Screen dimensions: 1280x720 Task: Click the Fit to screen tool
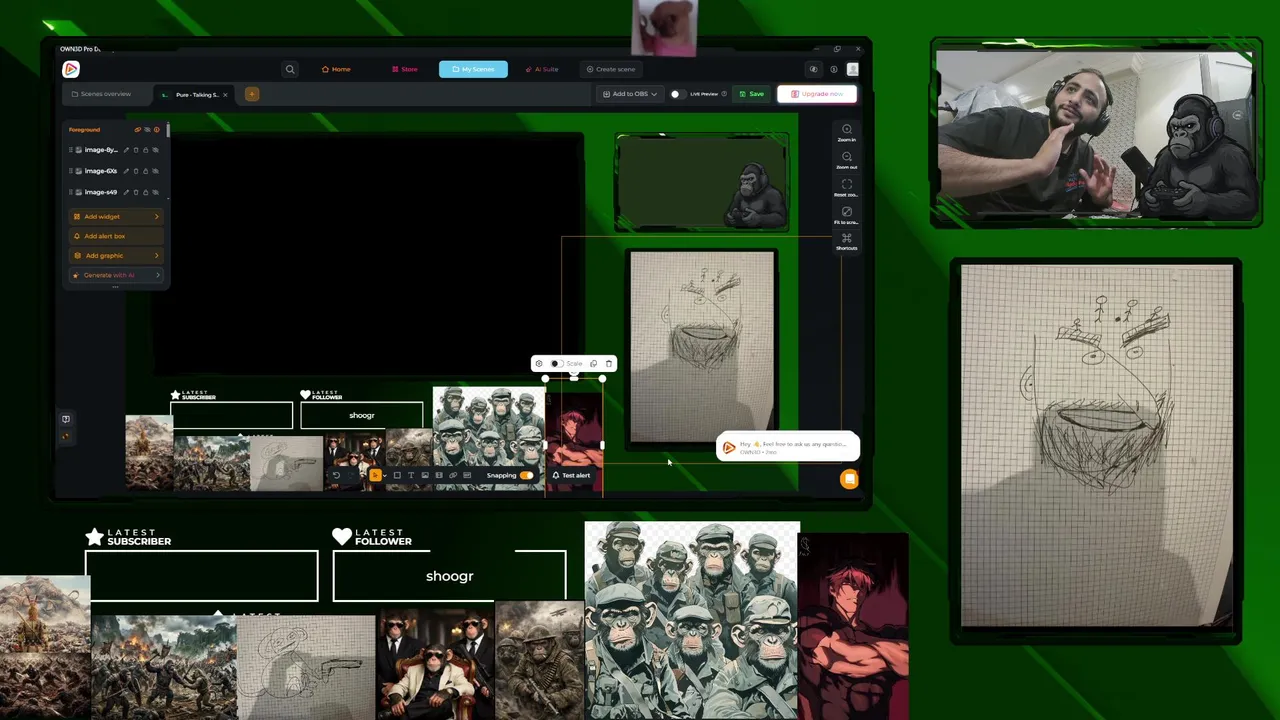[x=847, y=214]
